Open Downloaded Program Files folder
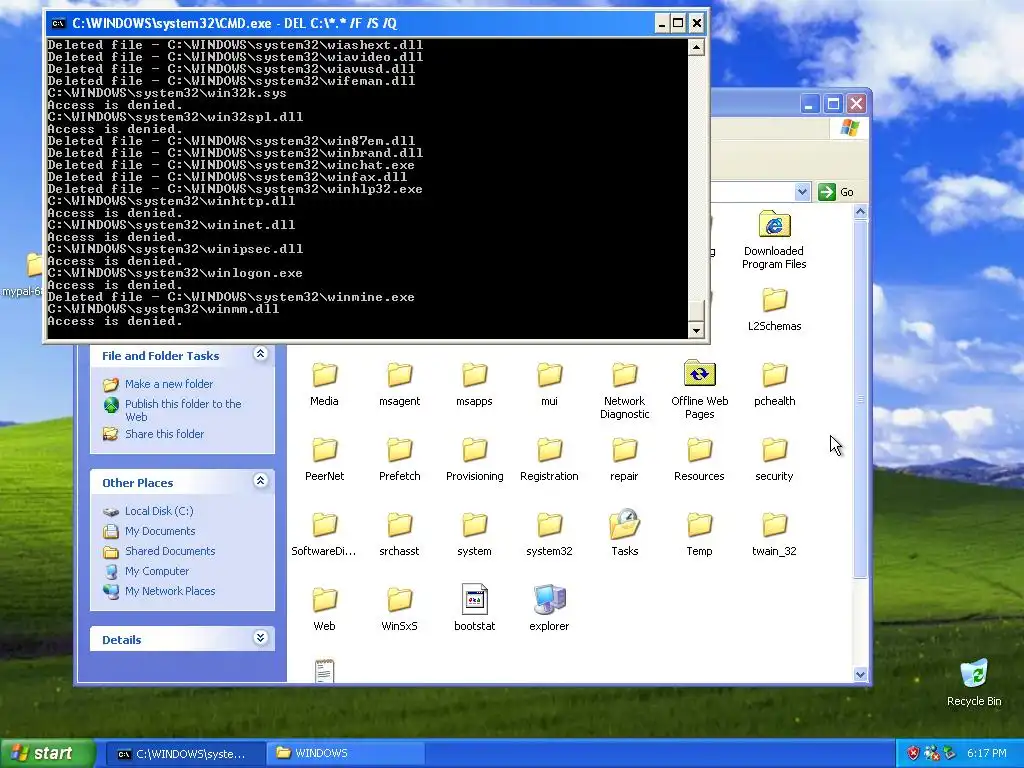 775,240
